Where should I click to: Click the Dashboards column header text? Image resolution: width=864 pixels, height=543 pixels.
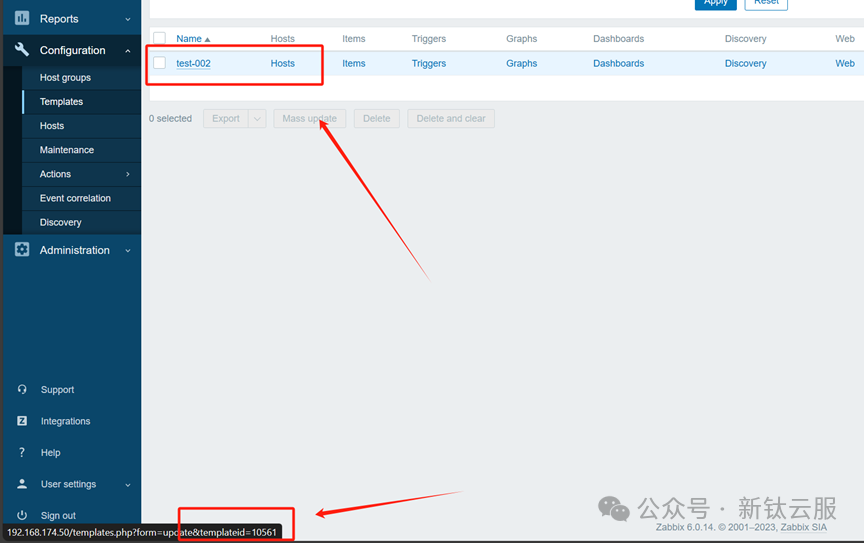point(618,39)
